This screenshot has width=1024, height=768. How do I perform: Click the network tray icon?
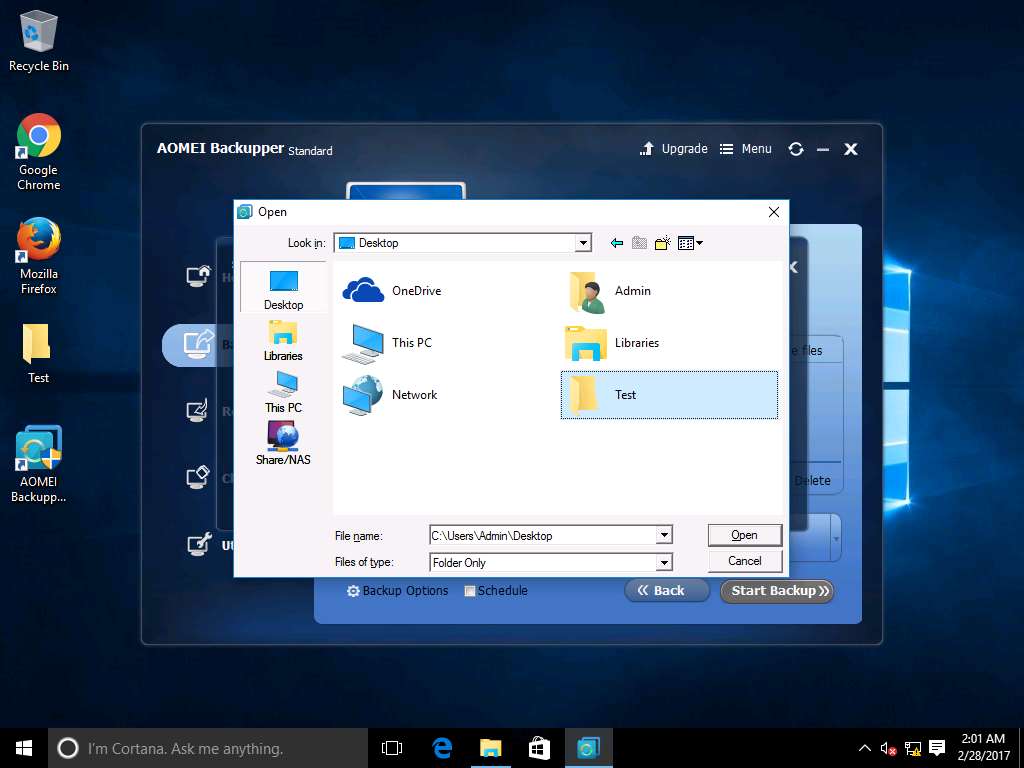[x=913, y=748]
